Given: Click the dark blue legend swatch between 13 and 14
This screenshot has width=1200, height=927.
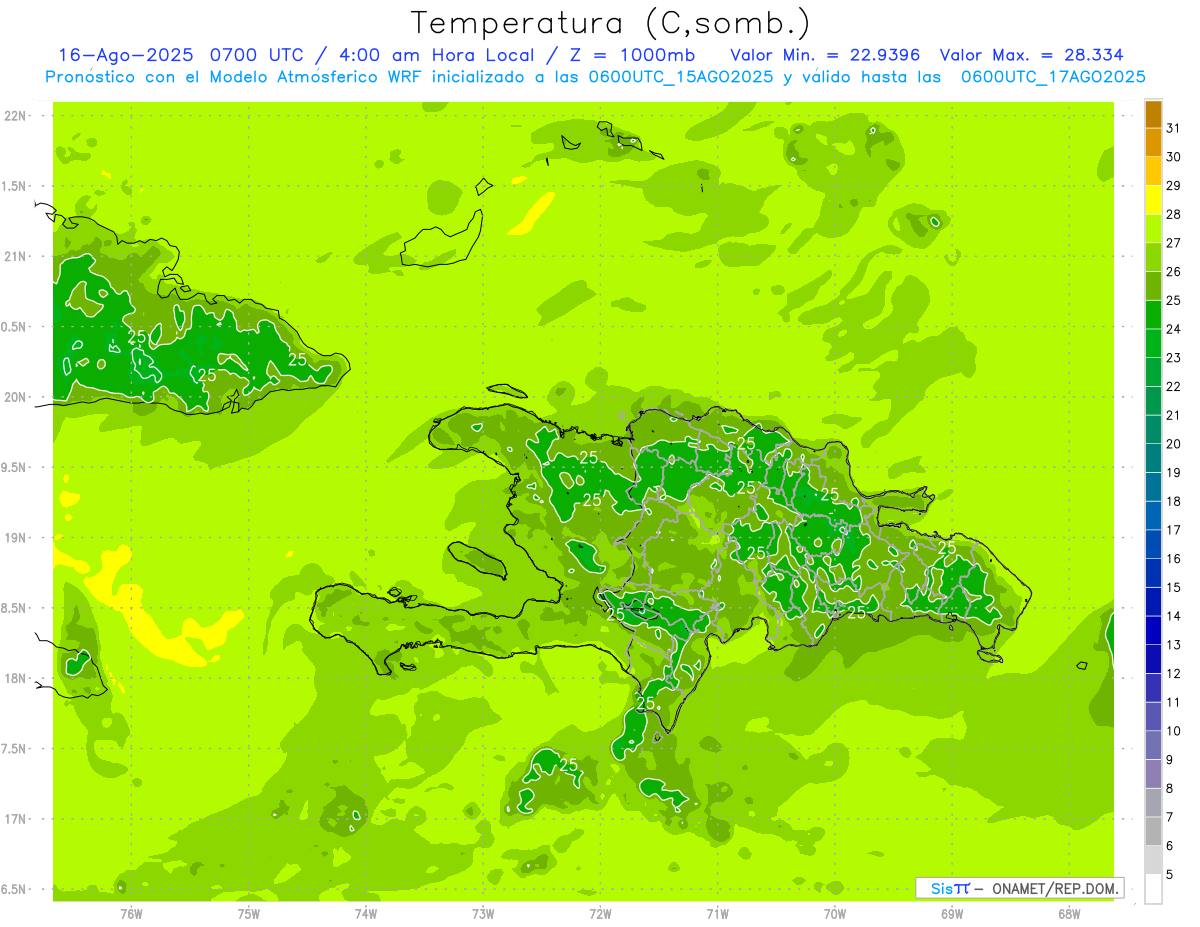Looking at the screenshot, I should click(x=1153, y=630).
